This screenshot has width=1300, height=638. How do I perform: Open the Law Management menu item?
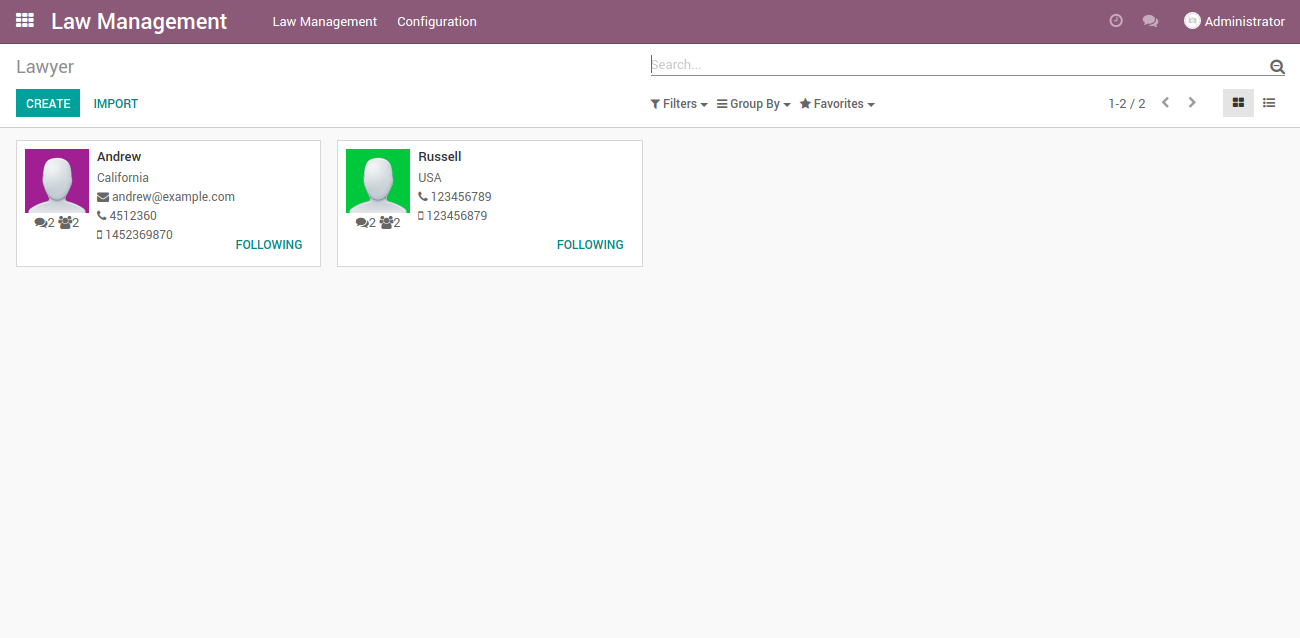(325, 21)
